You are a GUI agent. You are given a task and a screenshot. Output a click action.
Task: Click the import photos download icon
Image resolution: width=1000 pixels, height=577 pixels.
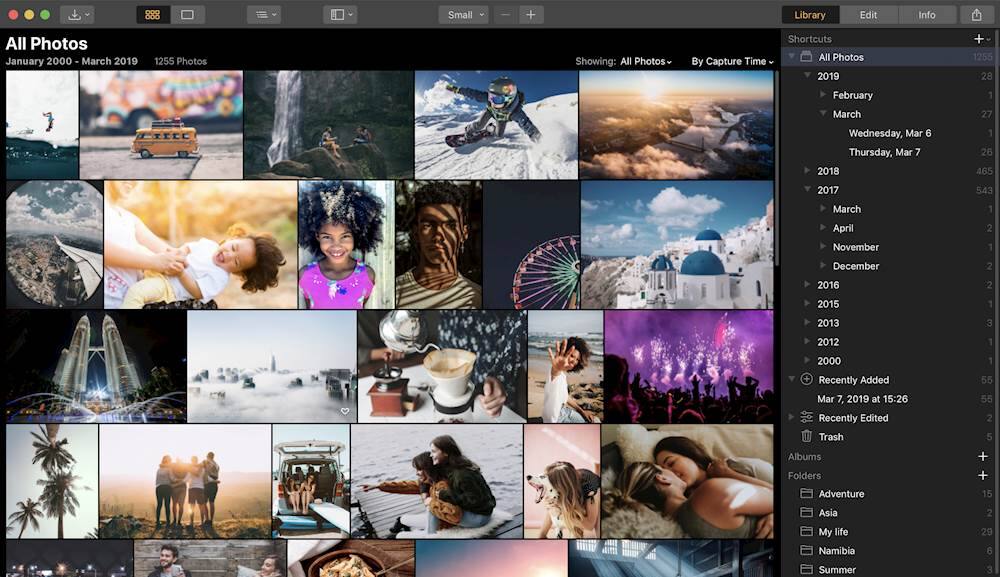click(76, 15)
